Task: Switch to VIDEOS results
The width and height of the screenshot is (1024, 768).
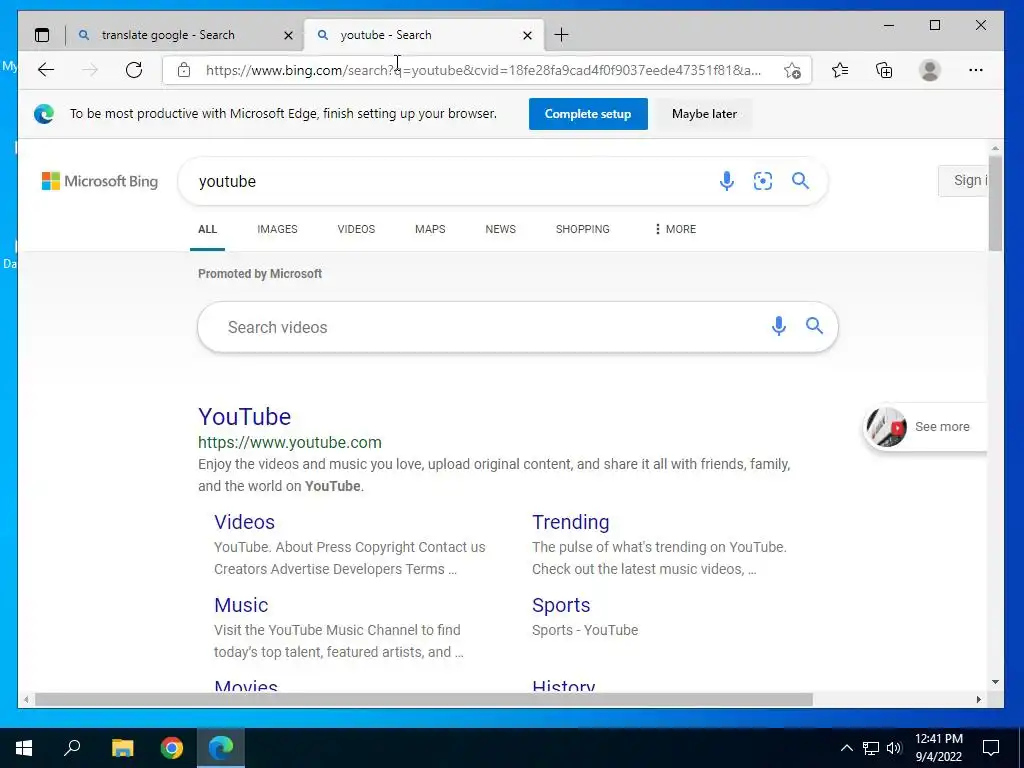Action: (356, 229)
